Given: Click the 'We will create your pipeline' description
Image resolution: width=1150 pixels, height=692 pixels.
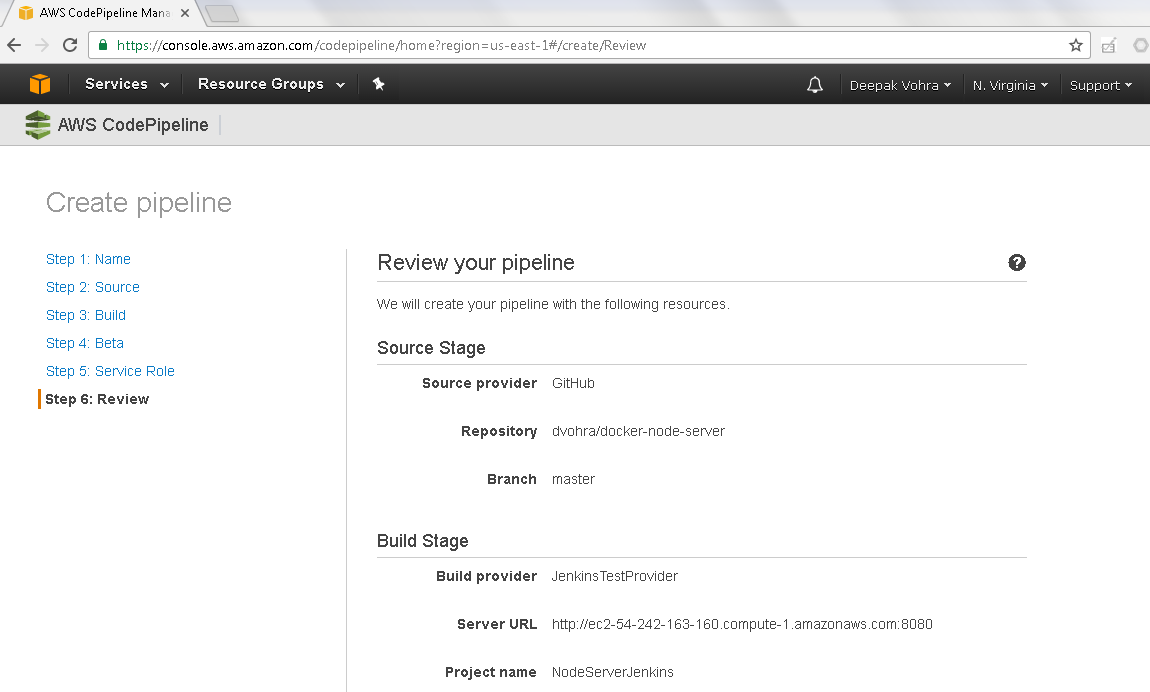Looking at the screenshot, I should [x=553, y=304].
